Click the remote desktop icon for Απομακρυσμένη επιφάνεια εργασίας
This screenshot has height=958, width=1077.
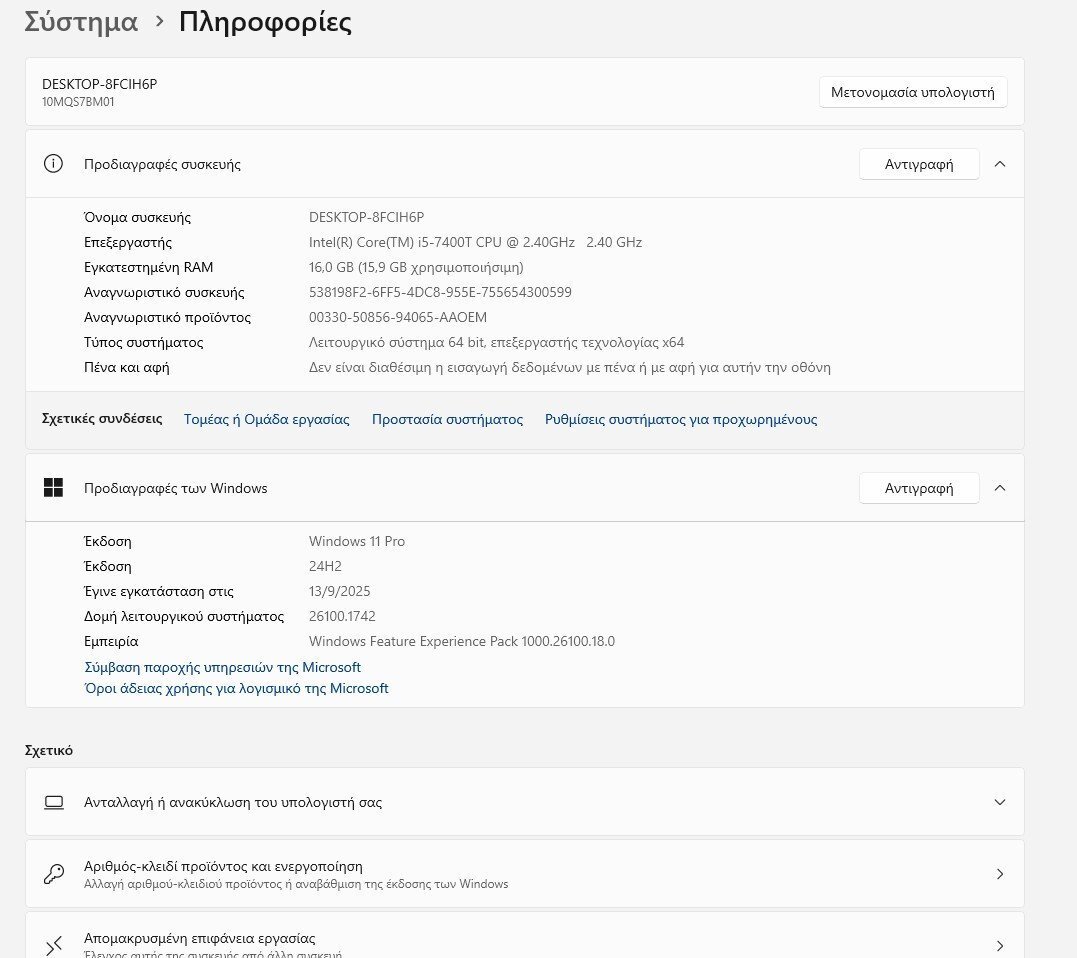click(x=54, y=946)
